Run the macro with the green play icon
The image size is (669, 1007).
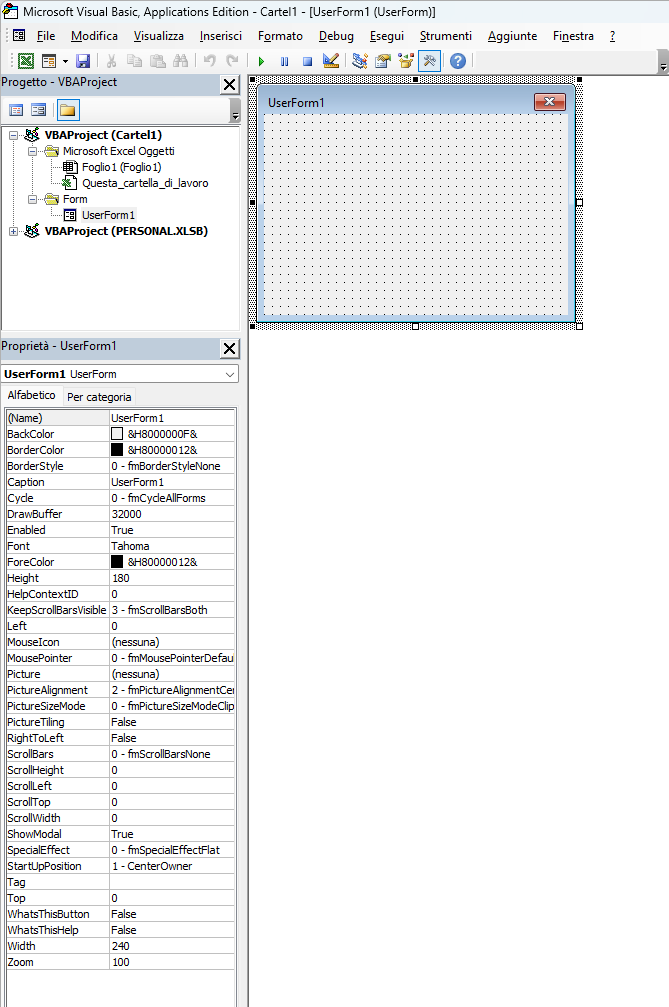click(261, 61)
